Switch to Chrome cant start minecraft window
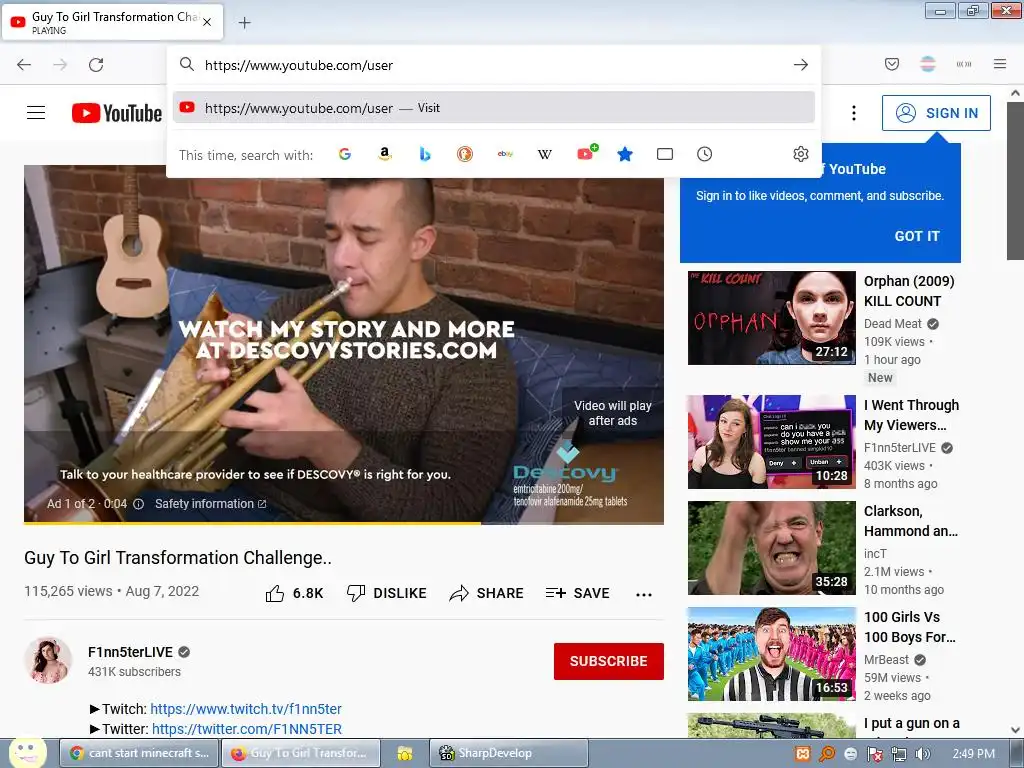 pyautogui.click(x=138, y=753)
